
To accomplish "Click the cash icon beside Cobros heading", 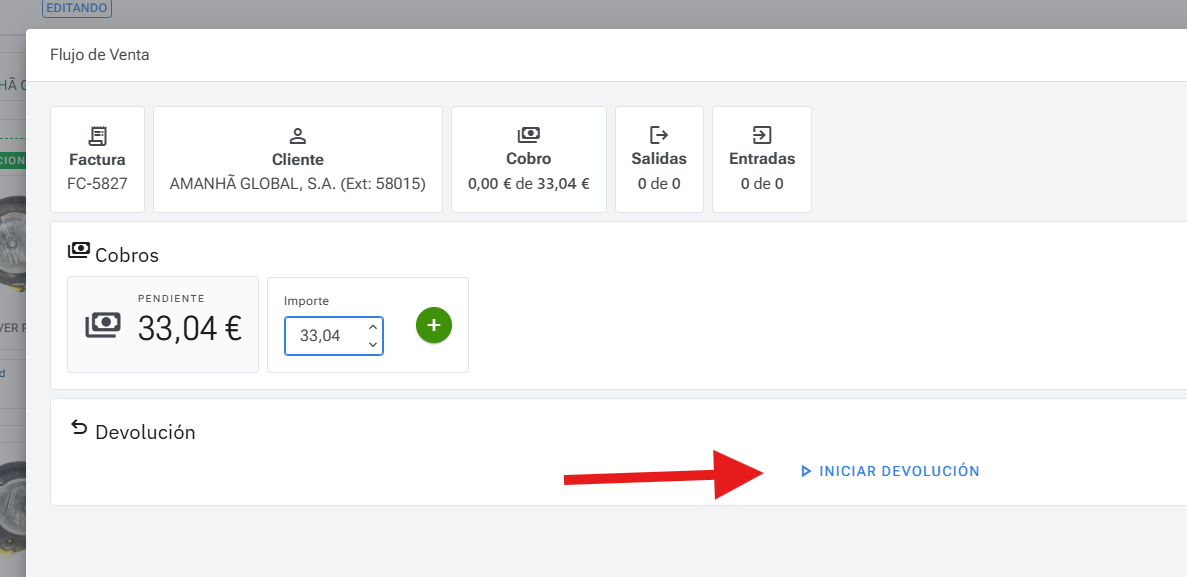I will coord(78,250).
